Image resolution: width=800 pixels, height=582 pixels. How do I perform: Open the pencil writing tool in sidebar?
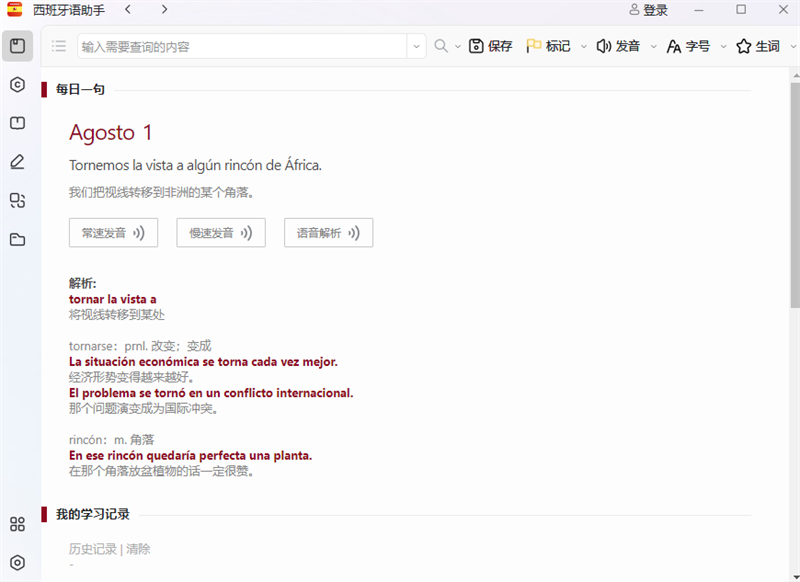[x=17, y=162]
